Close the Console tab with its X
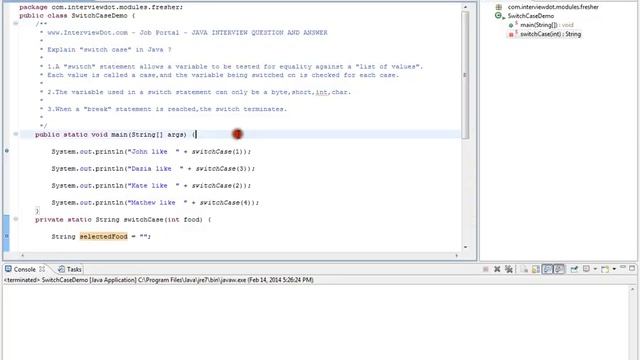 pyautogui.click(x=42, y=269)
